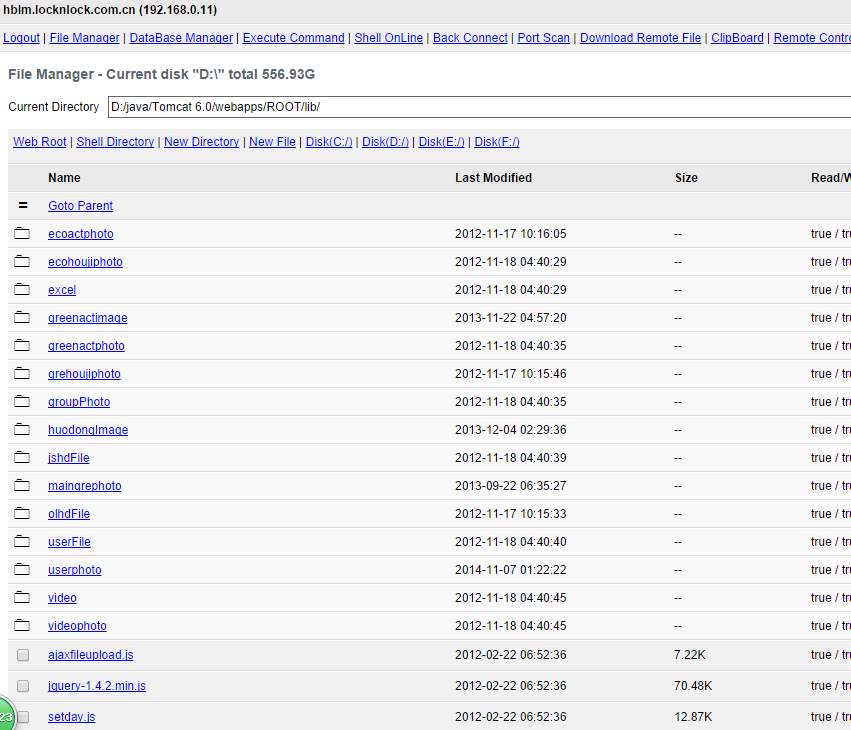Open the huodongImage folder
The image size is (851, 730).
(88, 430)
